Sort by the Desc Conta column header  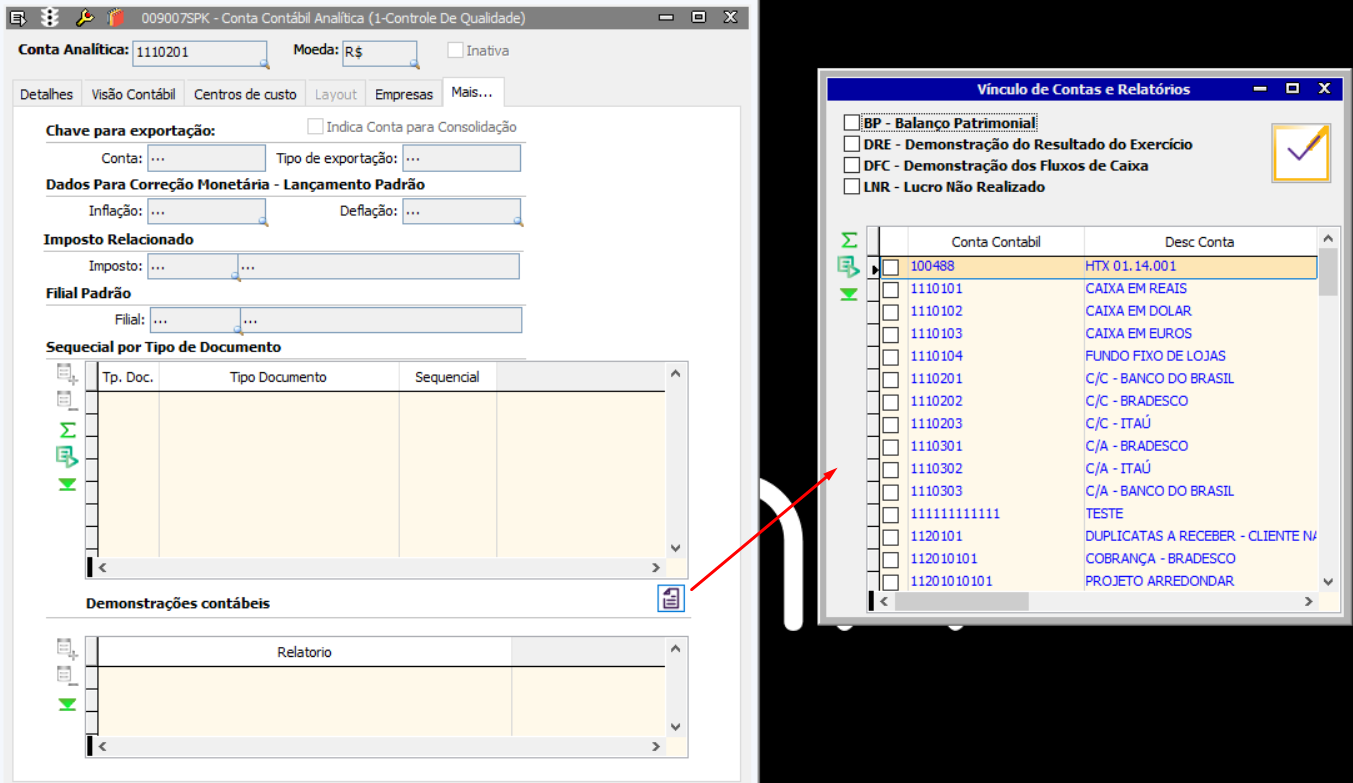tap(1199, 241)
